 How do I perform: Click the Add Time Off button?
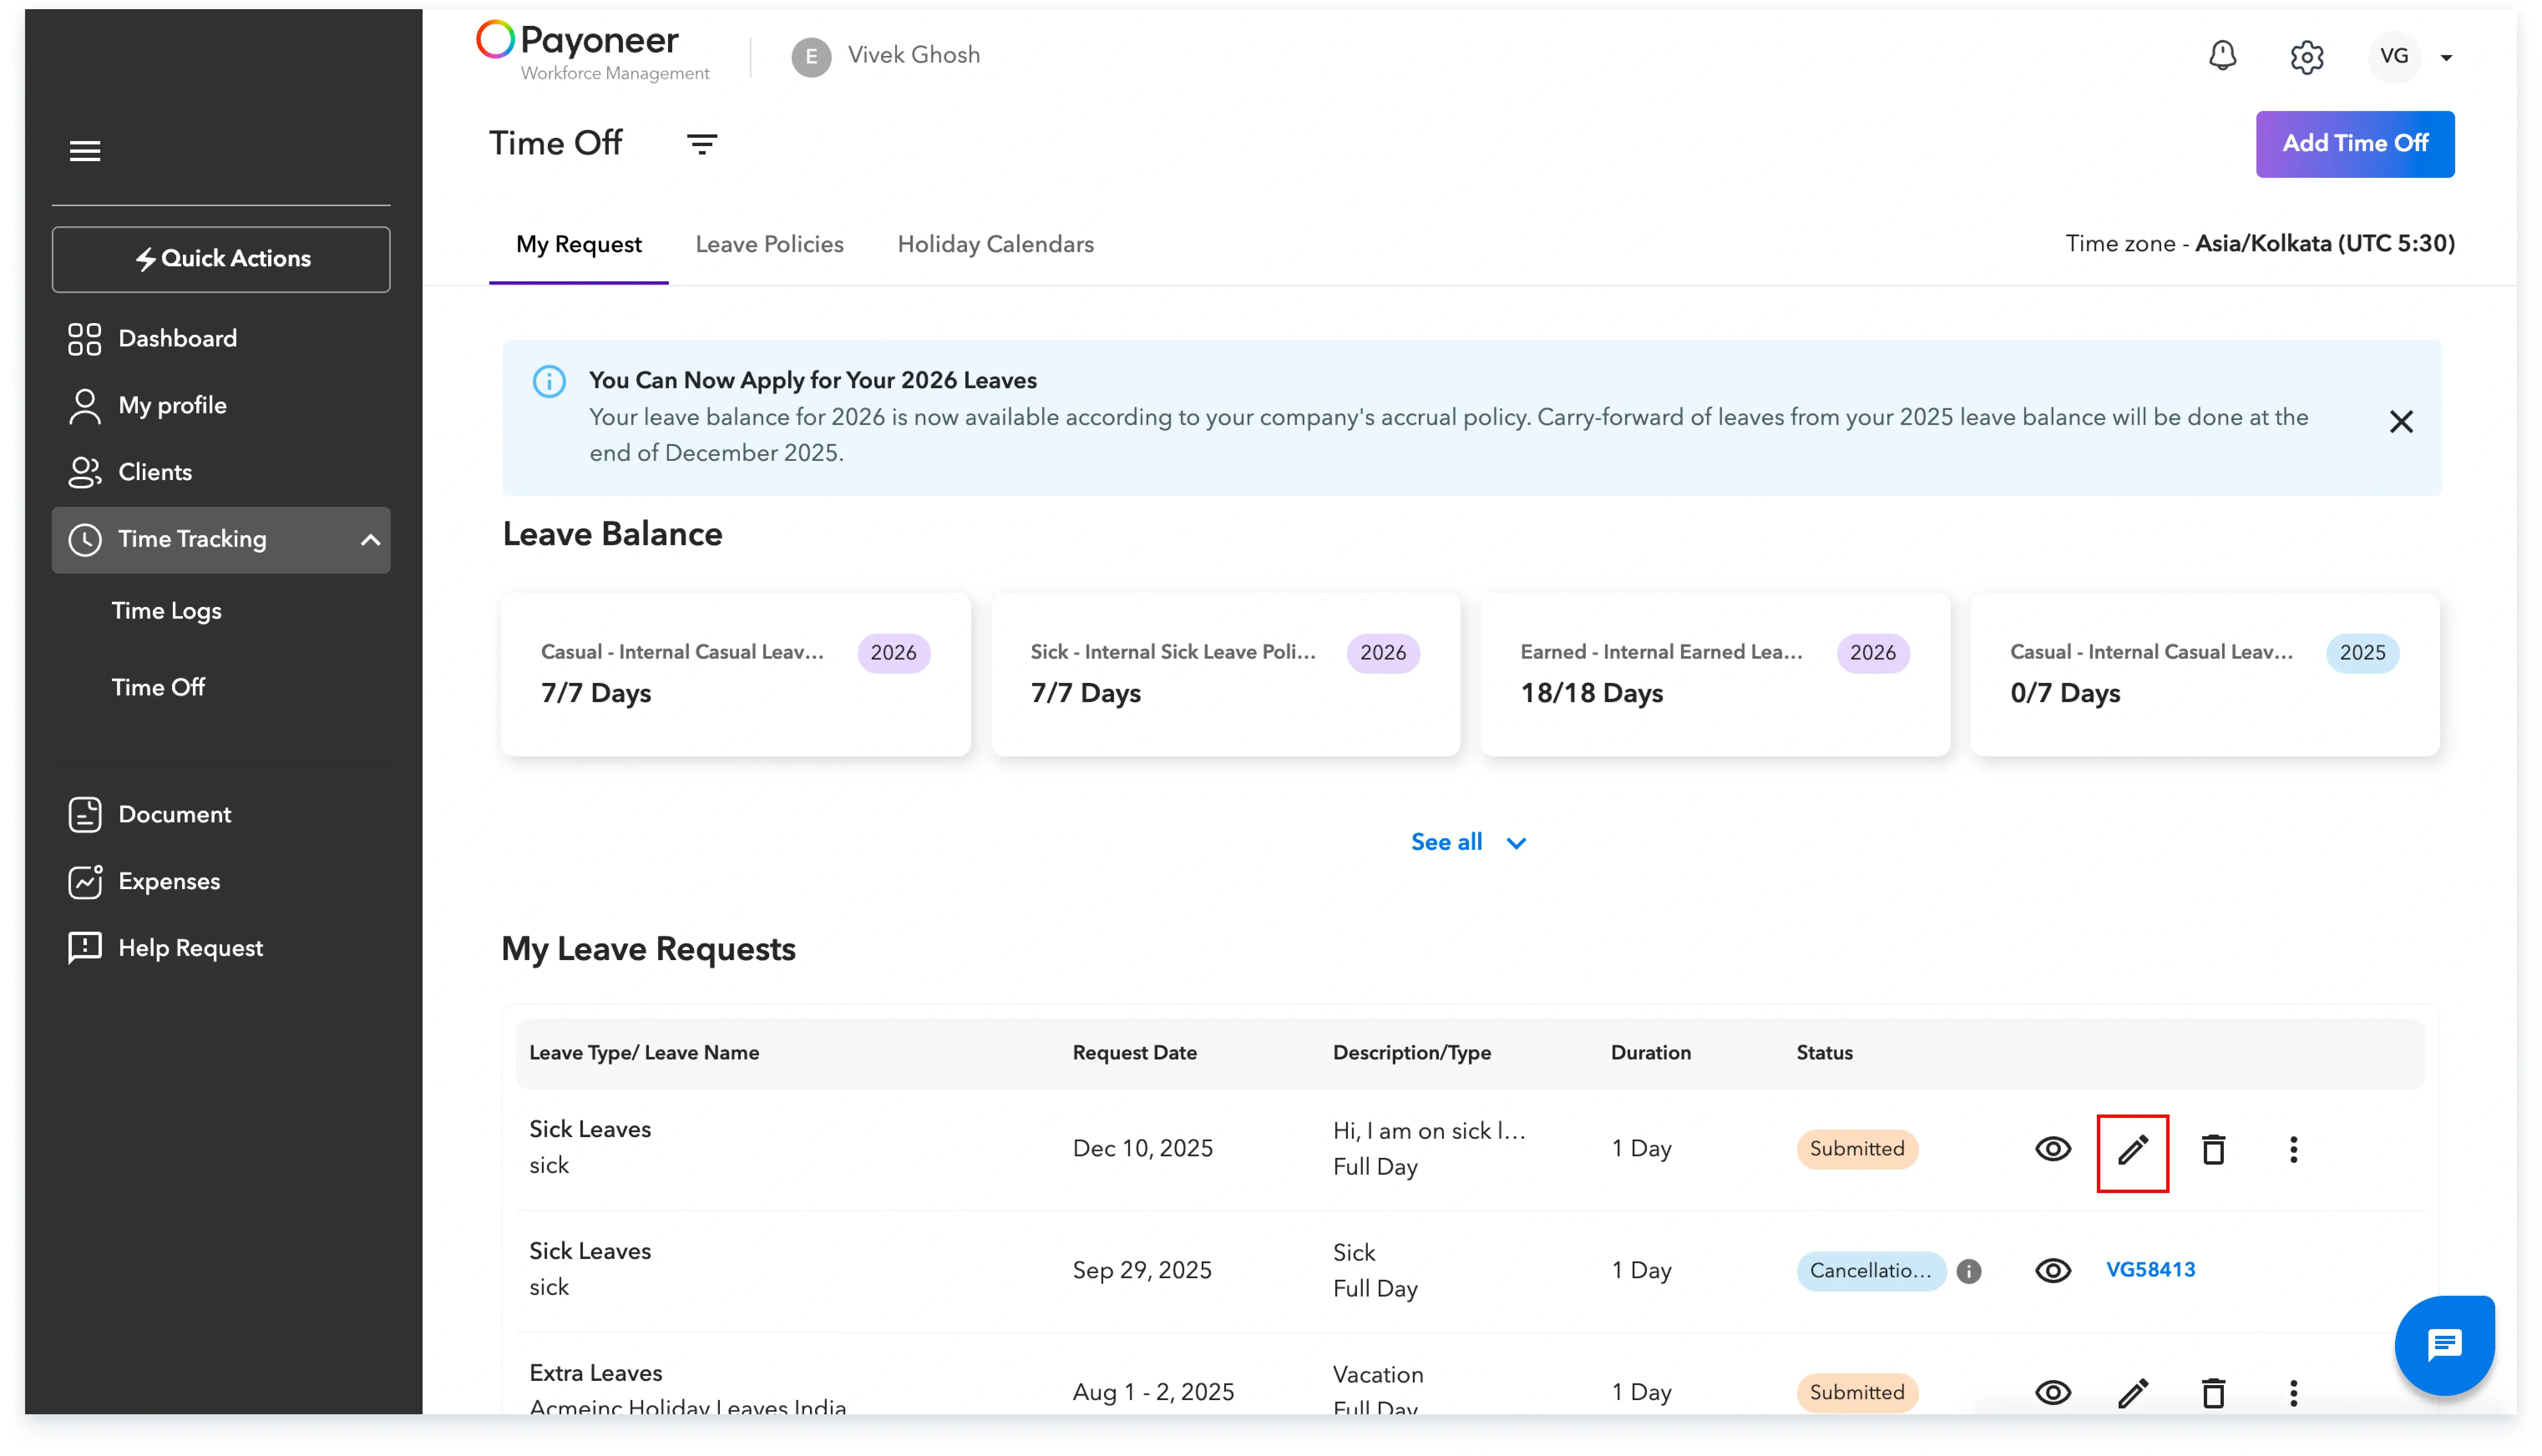[2354, 144]
